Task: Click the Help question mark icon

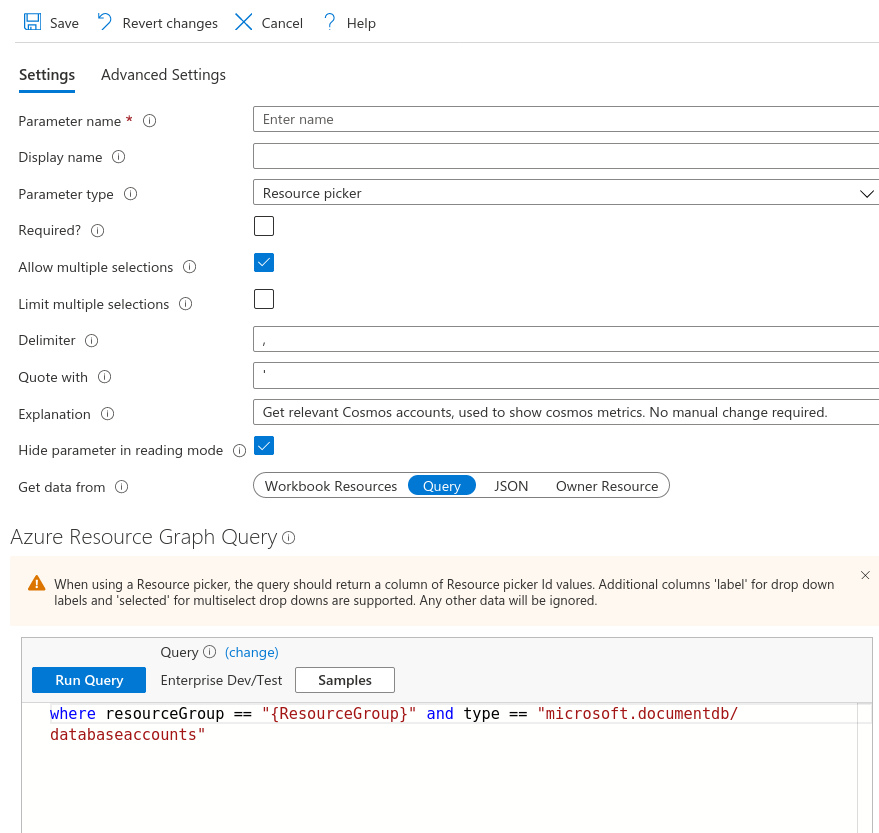Action: point(329,22)
